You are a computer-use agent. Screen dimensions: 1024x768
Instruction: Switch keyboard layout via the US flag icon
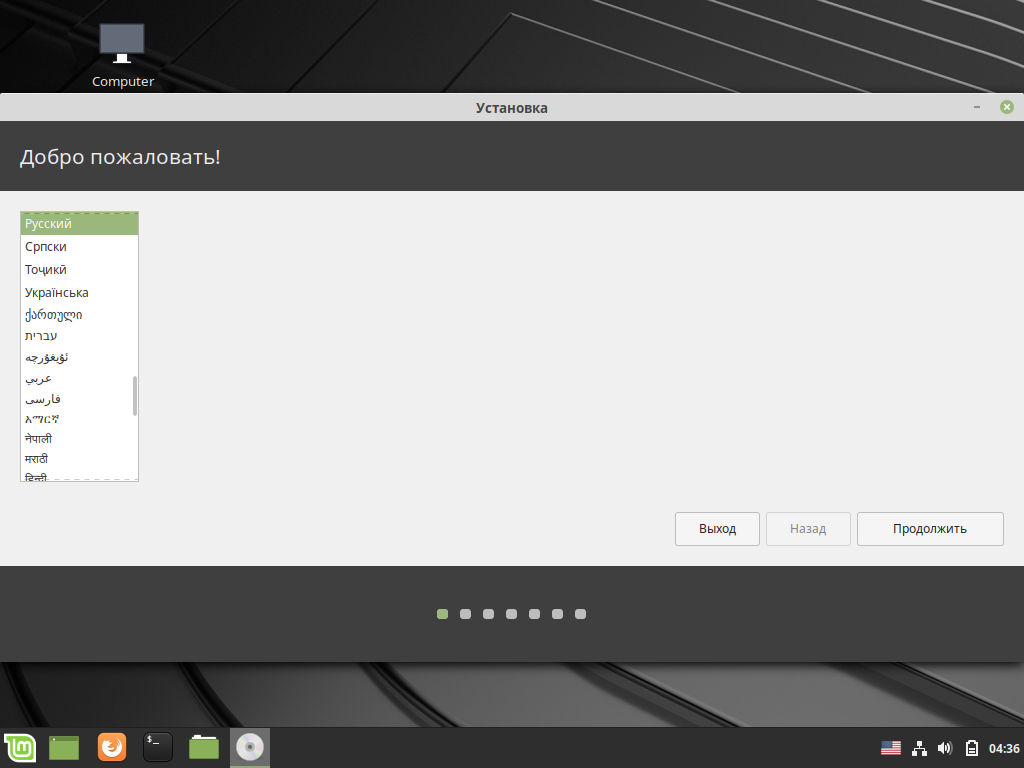coord(891,747)
